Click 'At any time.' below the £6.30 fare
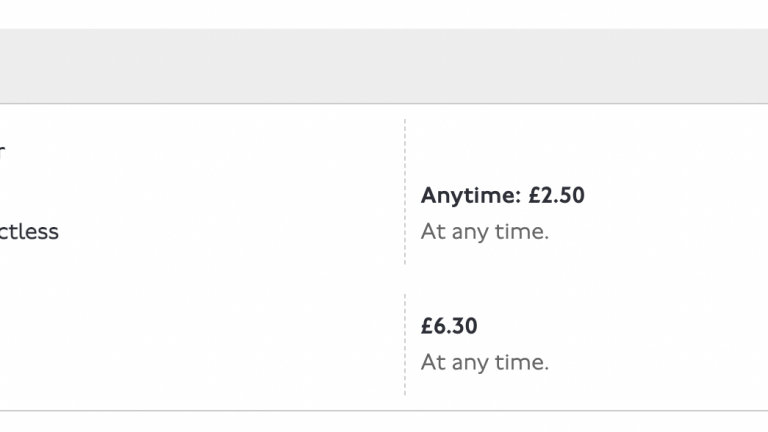The height and width of the screenshot is (432, 768). (x=485, y=362)
